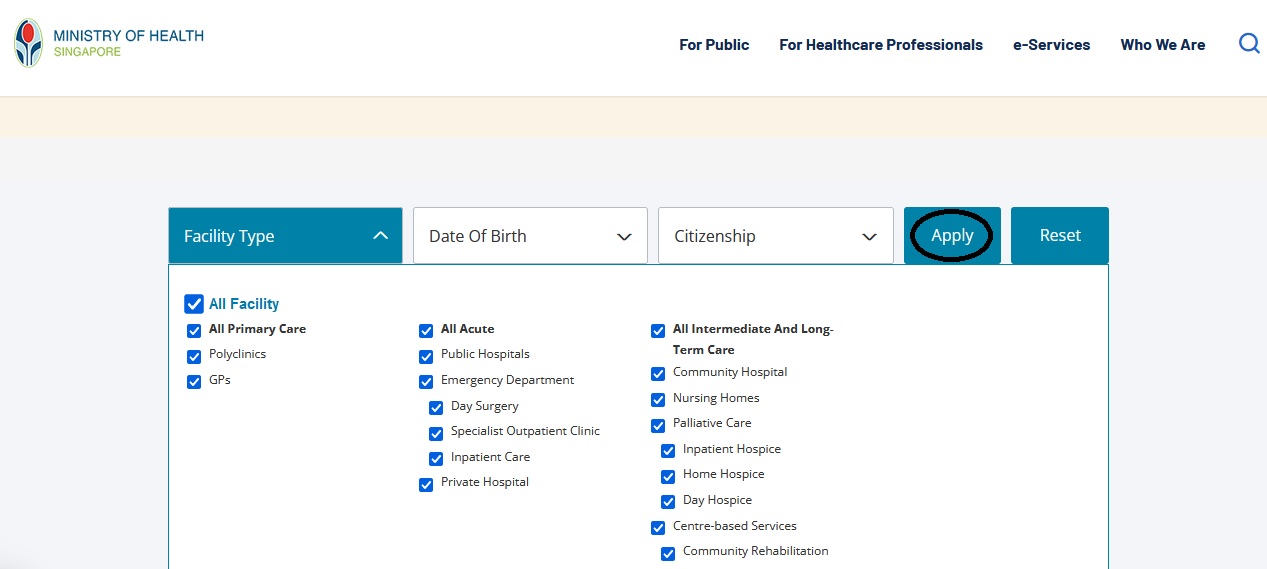The height and width of the screenshot is (569, 1267).
Task: Toggle the Polyclinics checkbox
Action: click(x=194, y=356)
